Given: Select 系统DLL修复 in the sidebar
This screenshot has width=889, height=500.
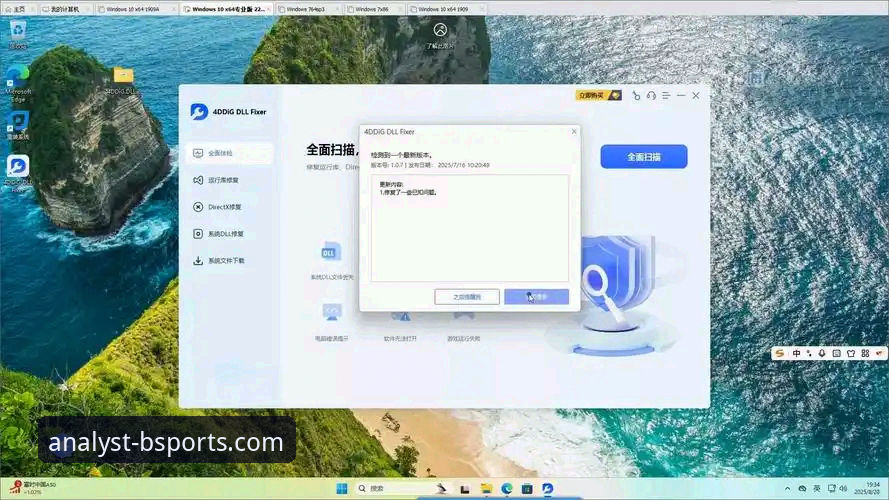Looking at the screenshot, I should point(224,234).
